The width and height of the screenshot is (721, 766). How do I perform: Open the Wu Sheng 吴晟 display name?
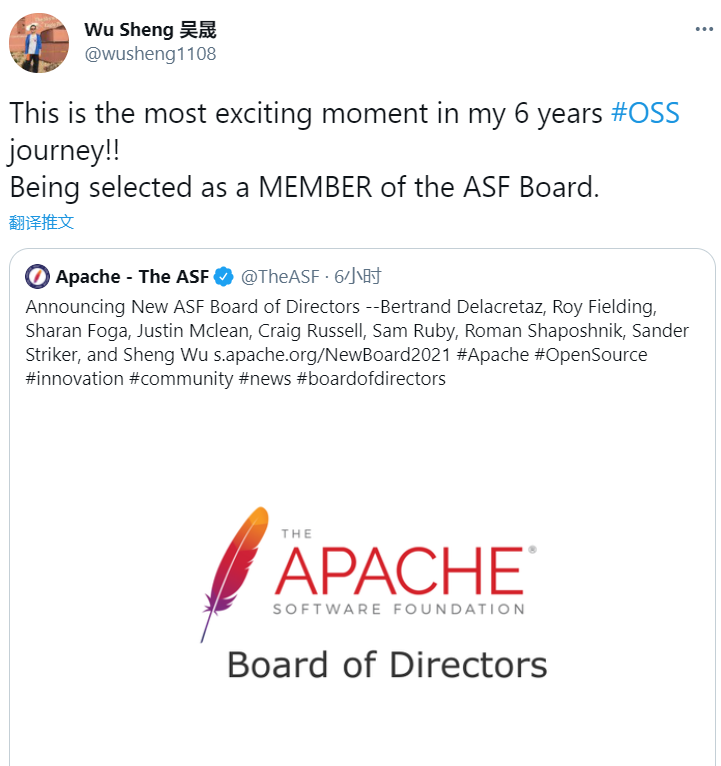[150, 30]
